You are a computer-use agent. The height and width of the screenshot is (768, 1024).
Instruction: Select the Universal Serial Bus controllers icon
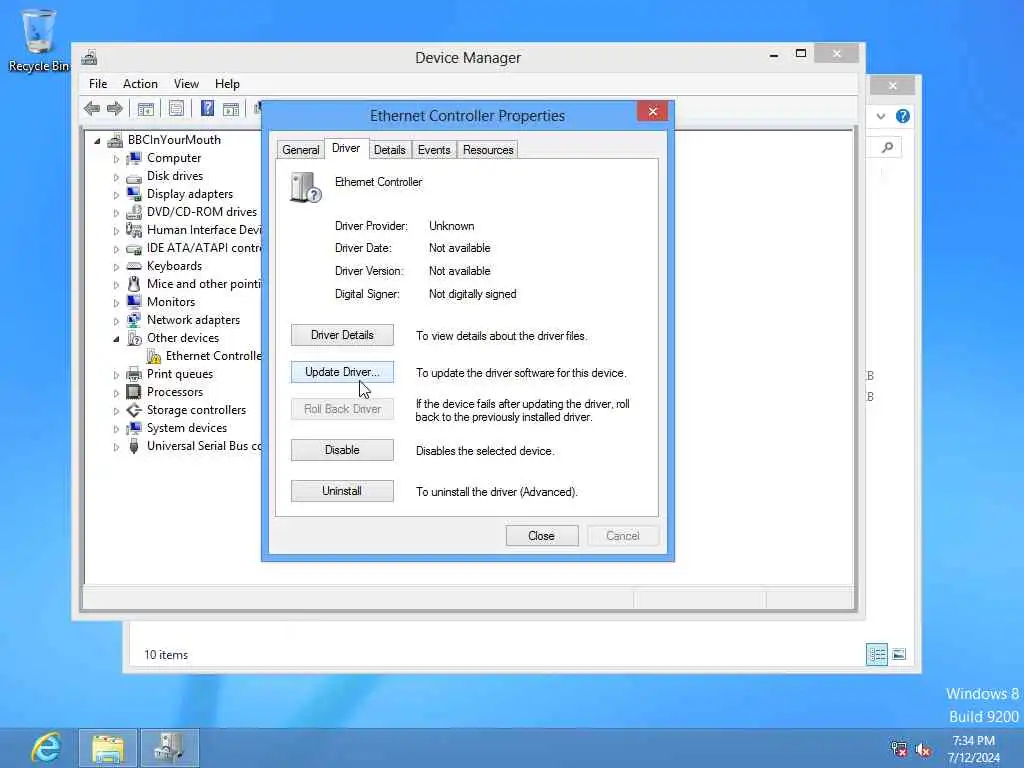pos(134,446)
